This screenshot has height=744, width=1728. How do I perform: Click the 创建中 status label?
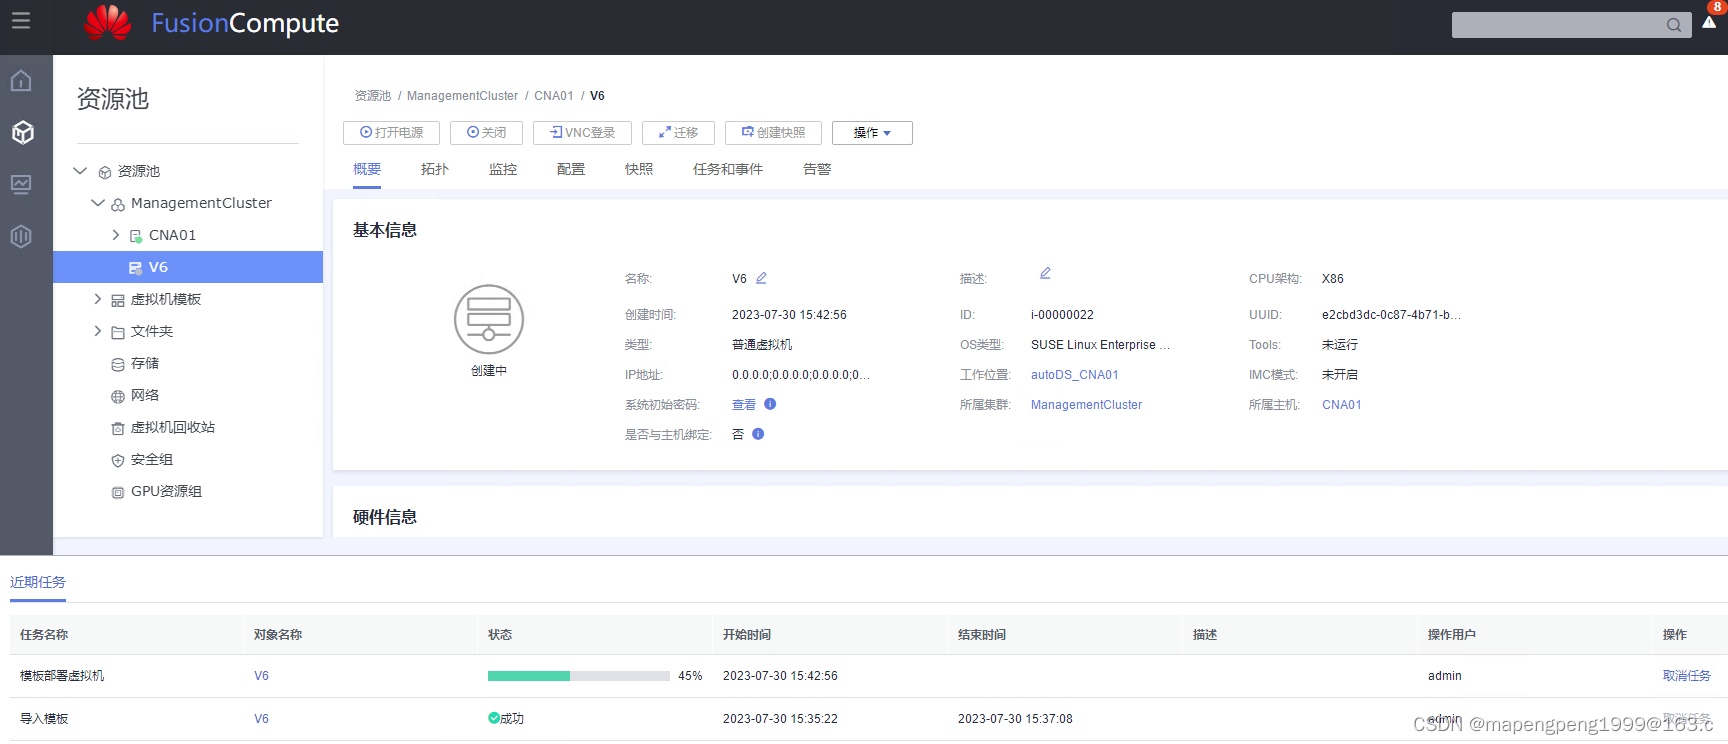pos(489,371)
